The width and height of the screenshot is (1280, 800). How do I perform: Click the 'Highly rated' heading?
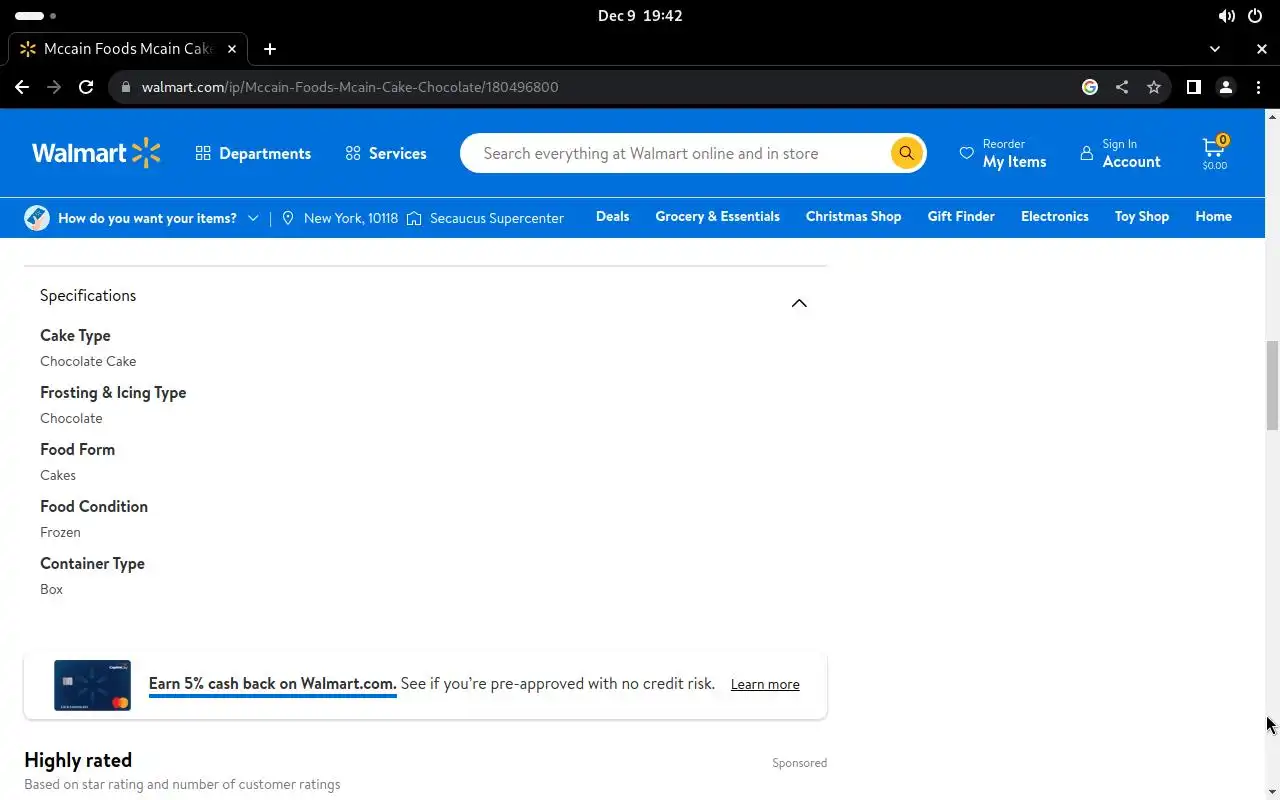(78, 760)
